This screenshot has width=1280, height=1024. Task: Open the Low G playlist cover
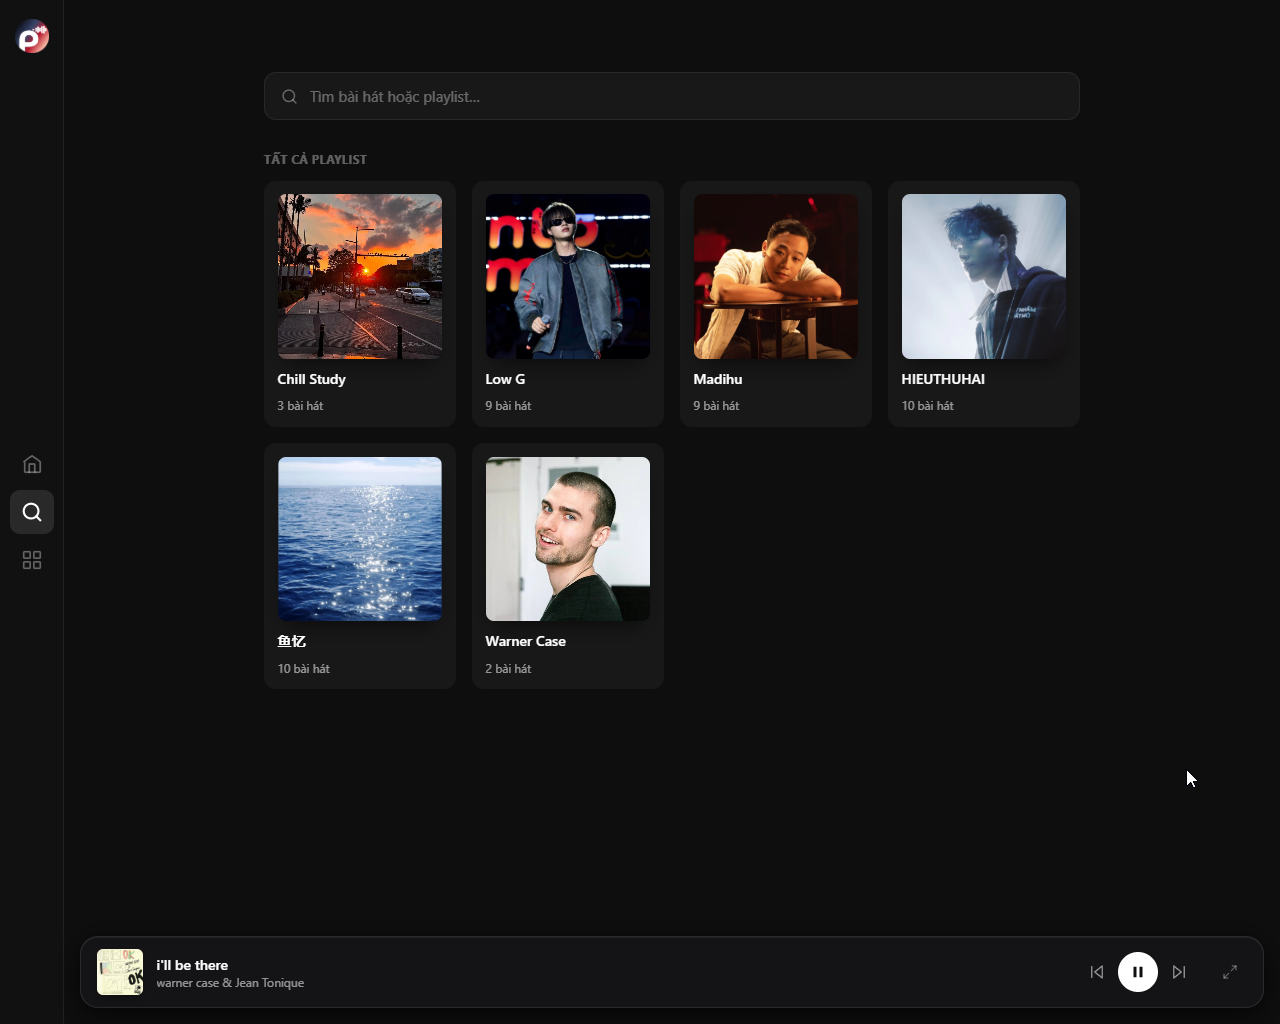568,276
